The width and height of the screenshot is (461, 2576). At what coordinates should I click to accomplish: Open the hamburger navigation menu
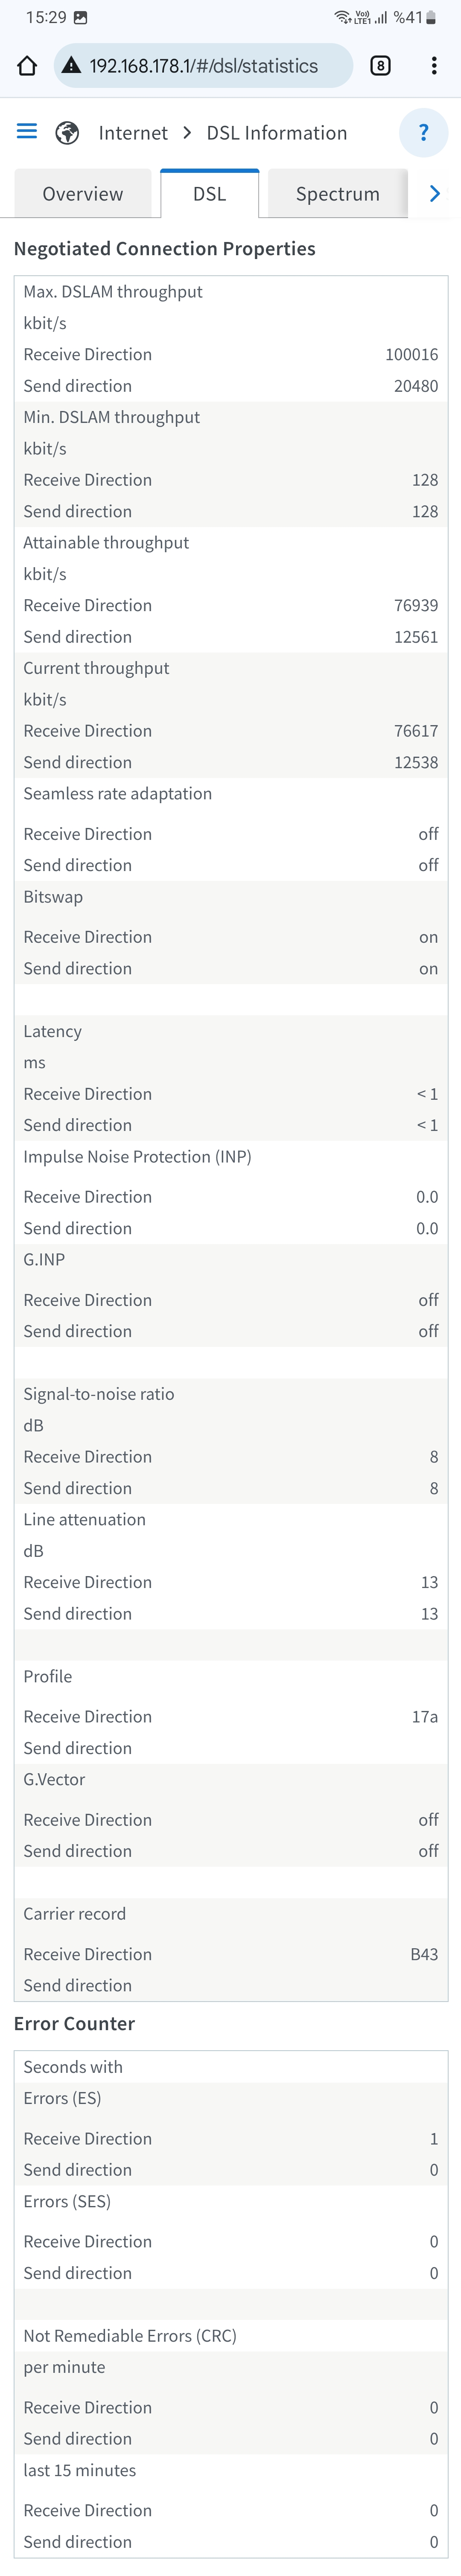27,132
